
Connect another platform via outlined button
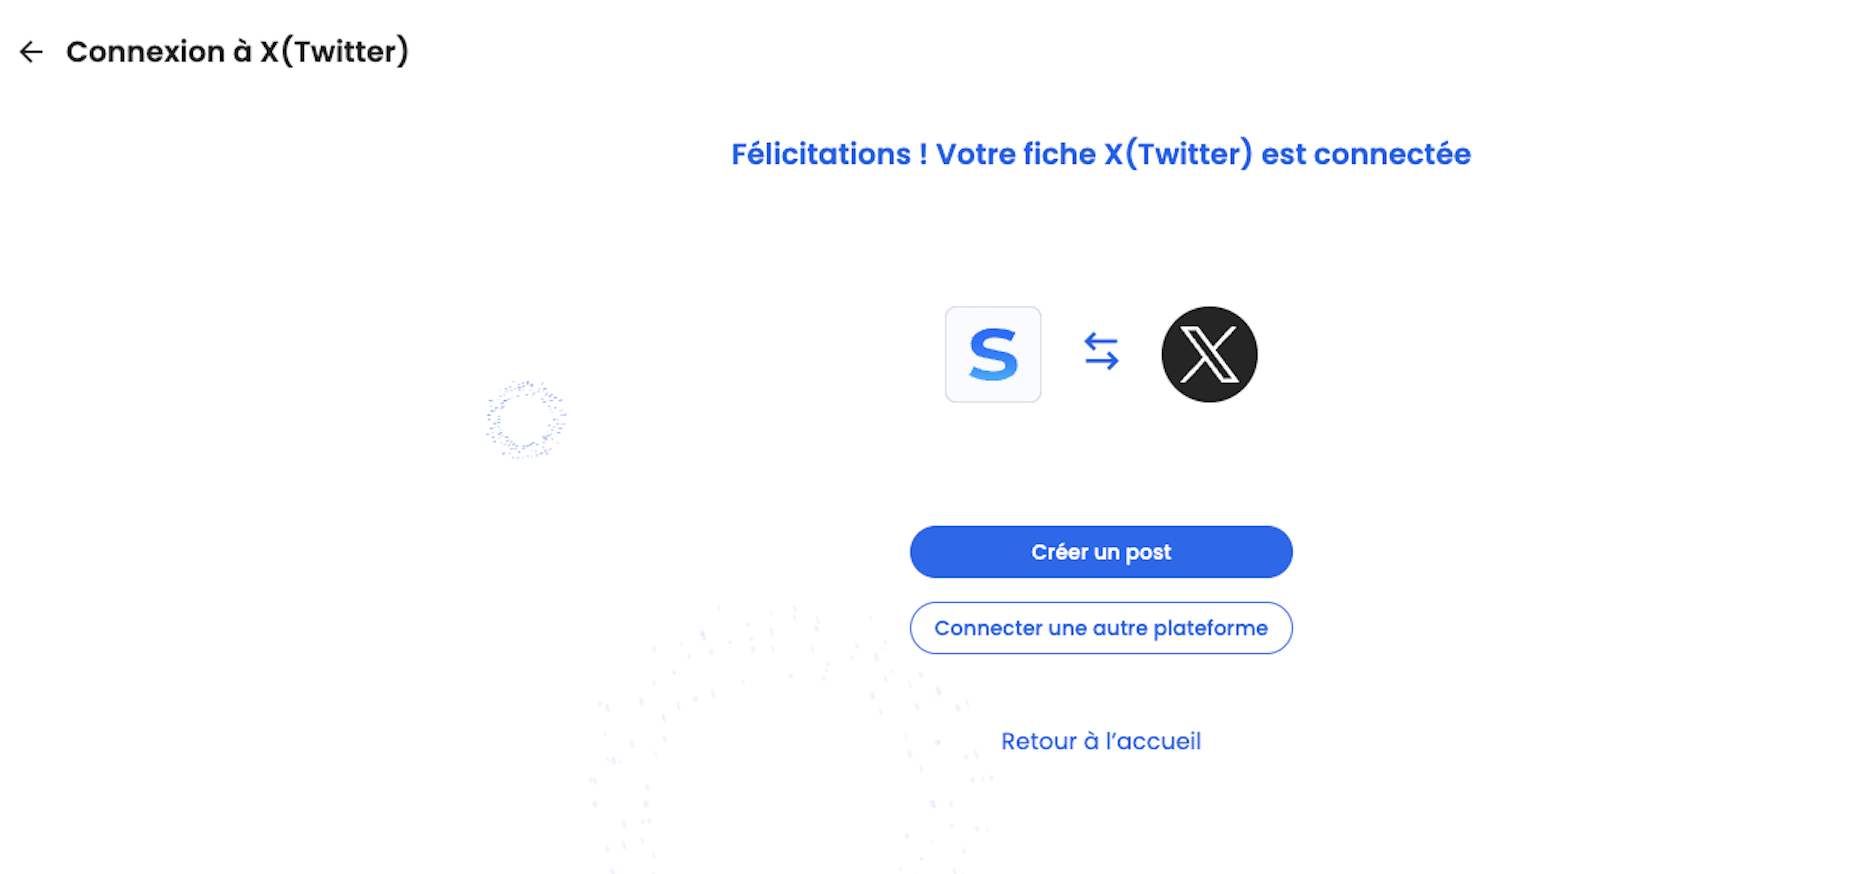click(x=1101, y=628)
